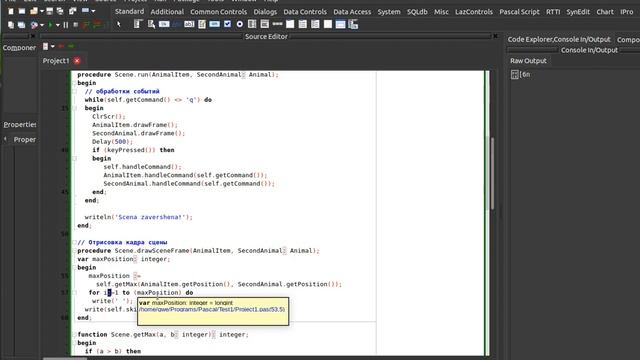Click the Stop debugger button
Image resolution: width=640 pixels, height=360 pixels.
(76, 25)
